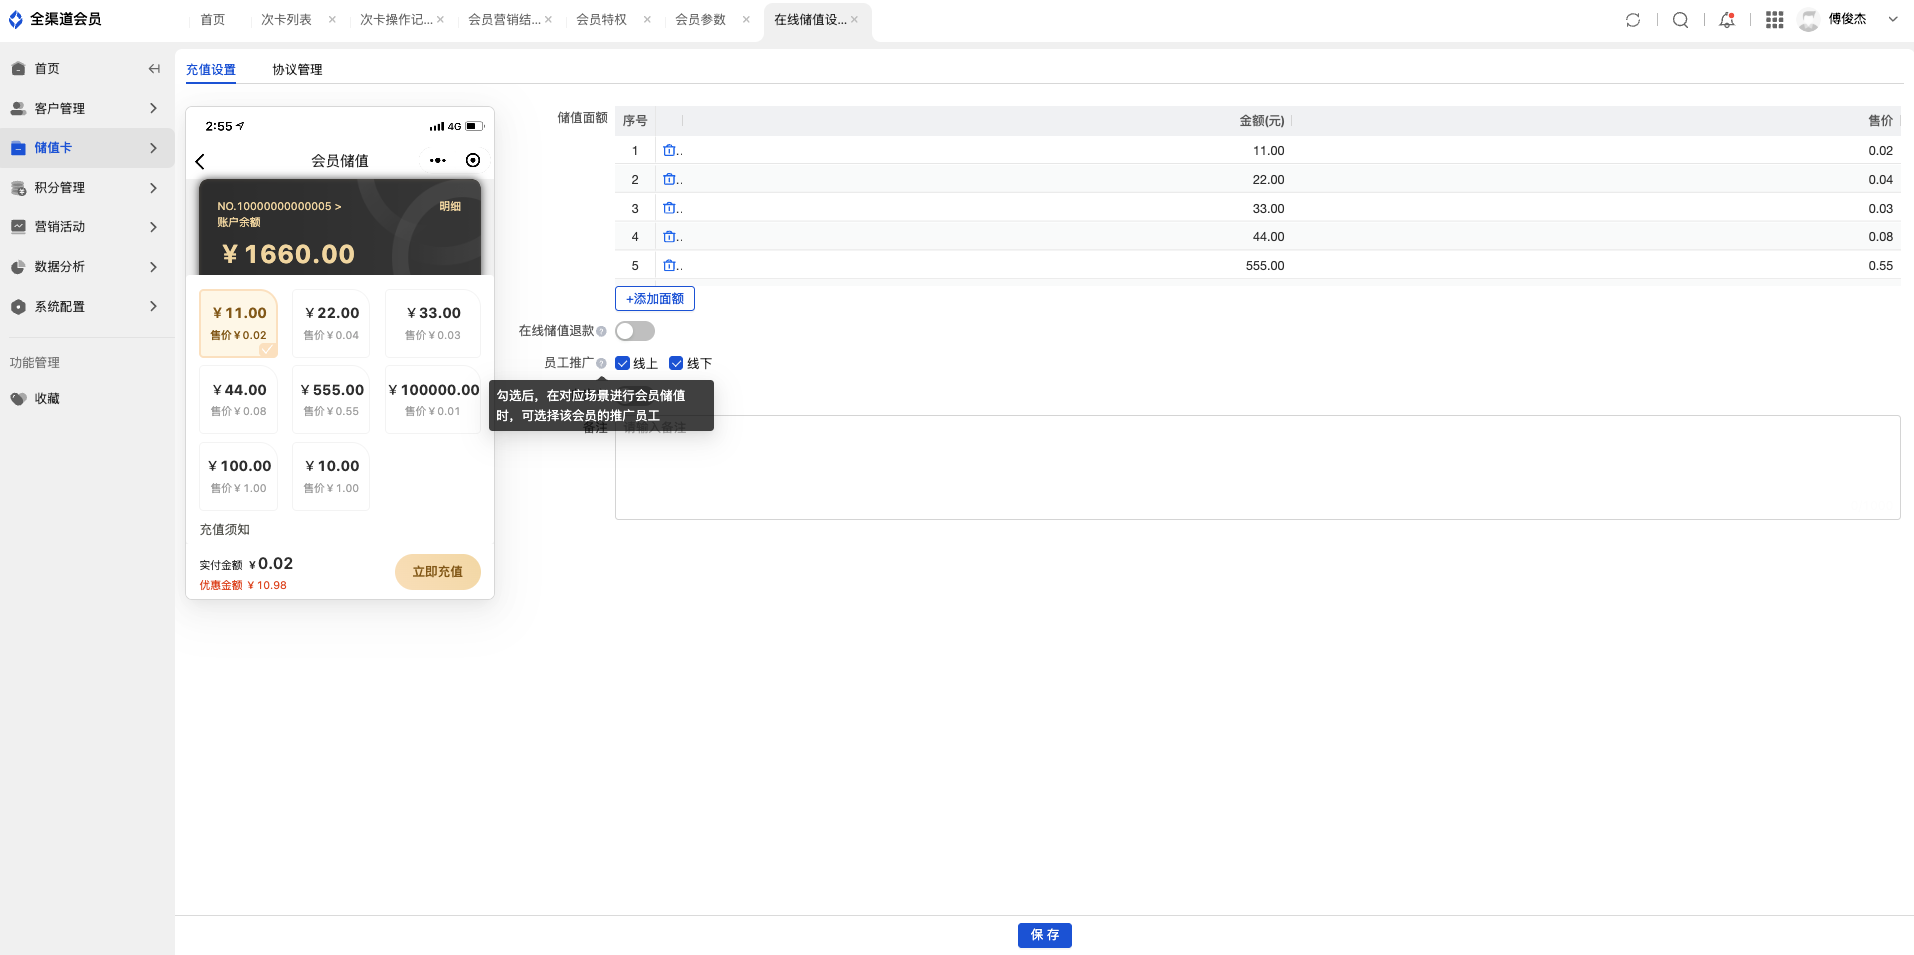Open the 会员特权 top tab
1914x955 pixels.
click(x=601, y=19)
